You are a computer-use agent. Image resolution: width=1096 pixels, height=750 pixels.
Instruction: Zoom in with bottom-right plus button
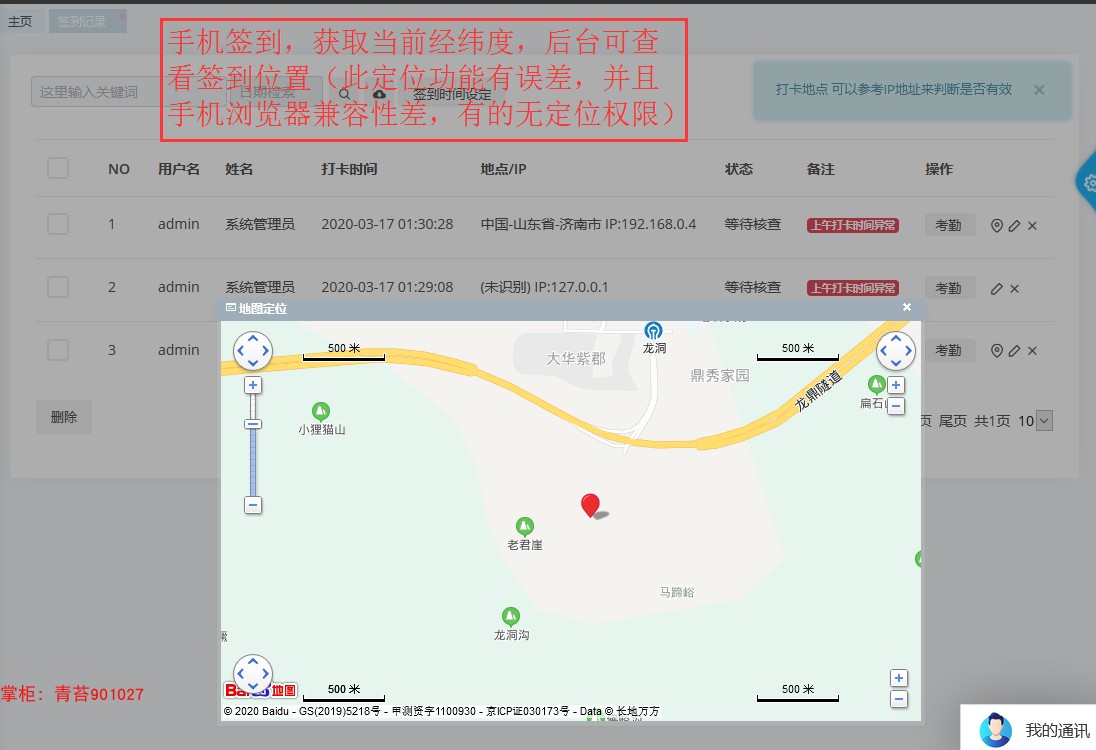[x=899, y=678]
